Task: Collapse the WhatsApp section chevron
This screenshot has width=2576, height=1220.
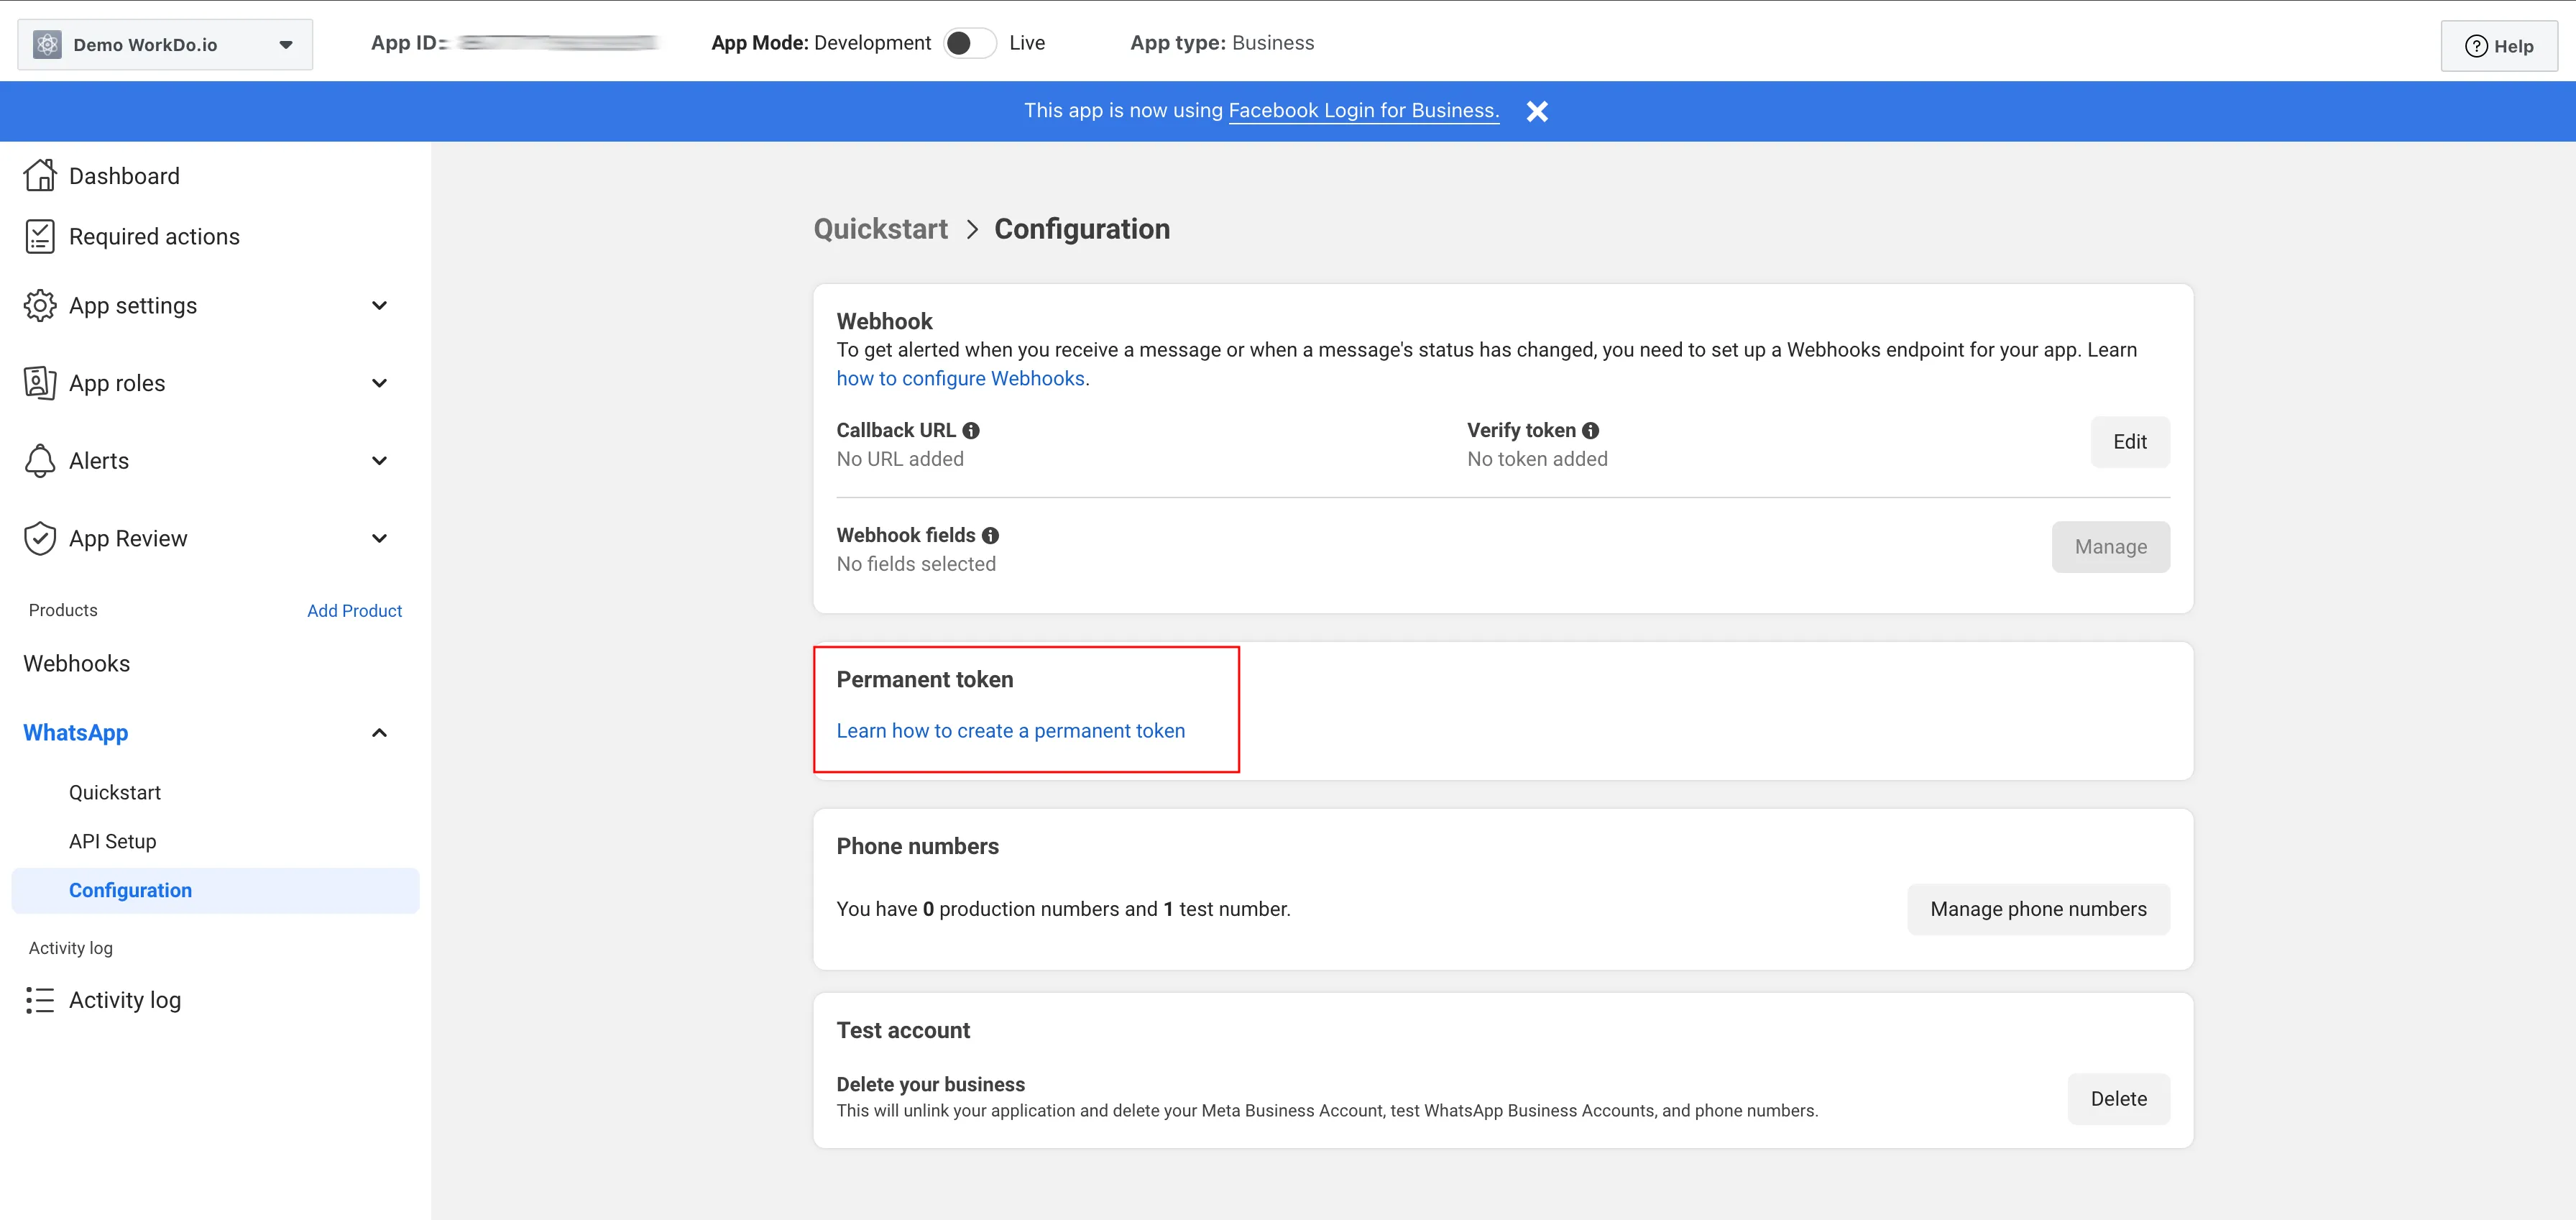Action: click(379, 733)
